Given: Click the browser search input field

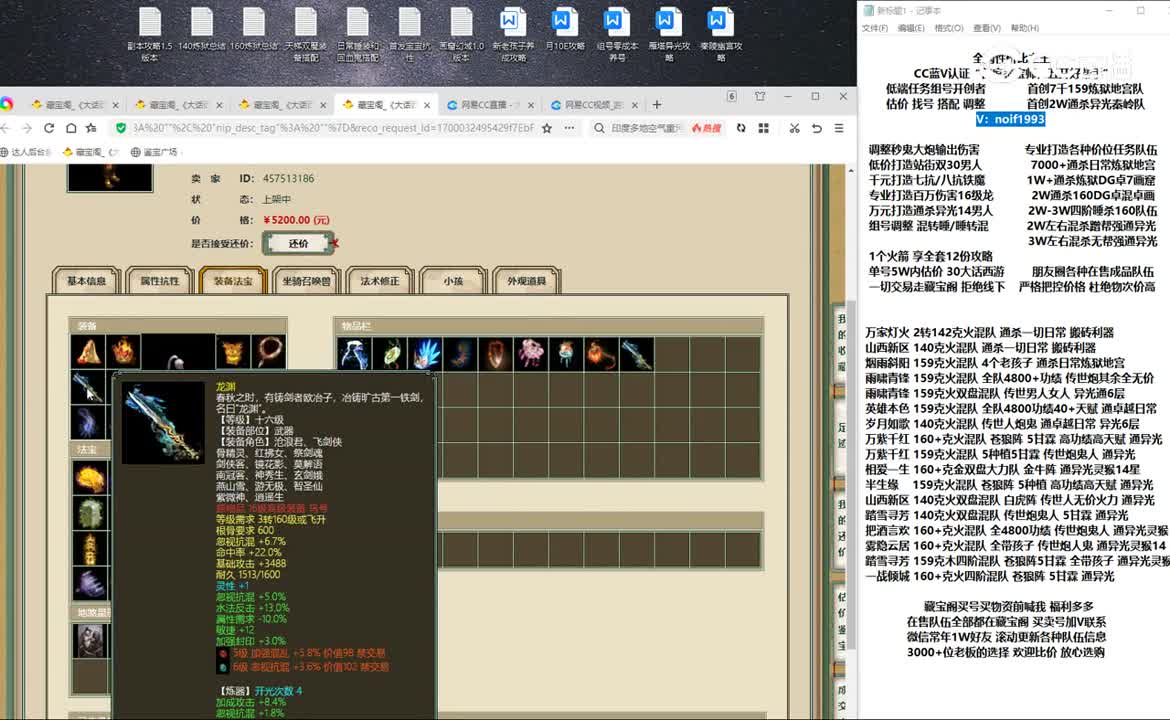Looking at the screenshot, I should tap(645, 128).
